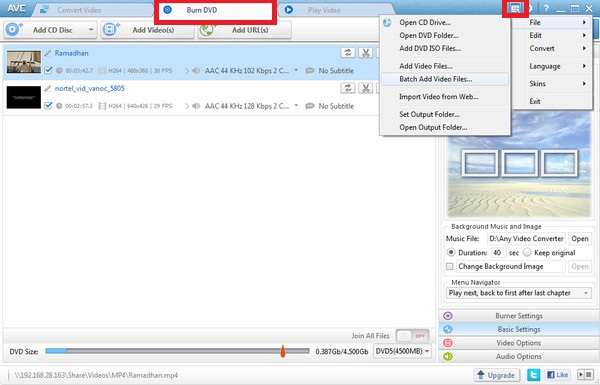
Task: Open the Burner Settings section
Action: coord(518,316)
